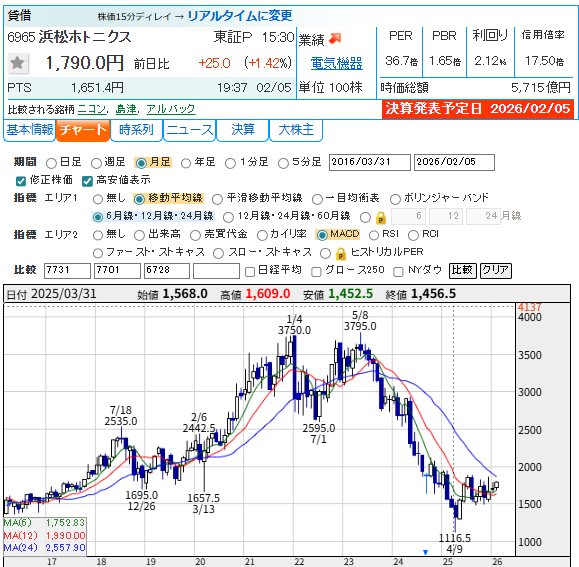The height and width of the screenshot is (567, 579).
Task: Click the lock icon beside custom period fields
Action: tap(381, 218)
